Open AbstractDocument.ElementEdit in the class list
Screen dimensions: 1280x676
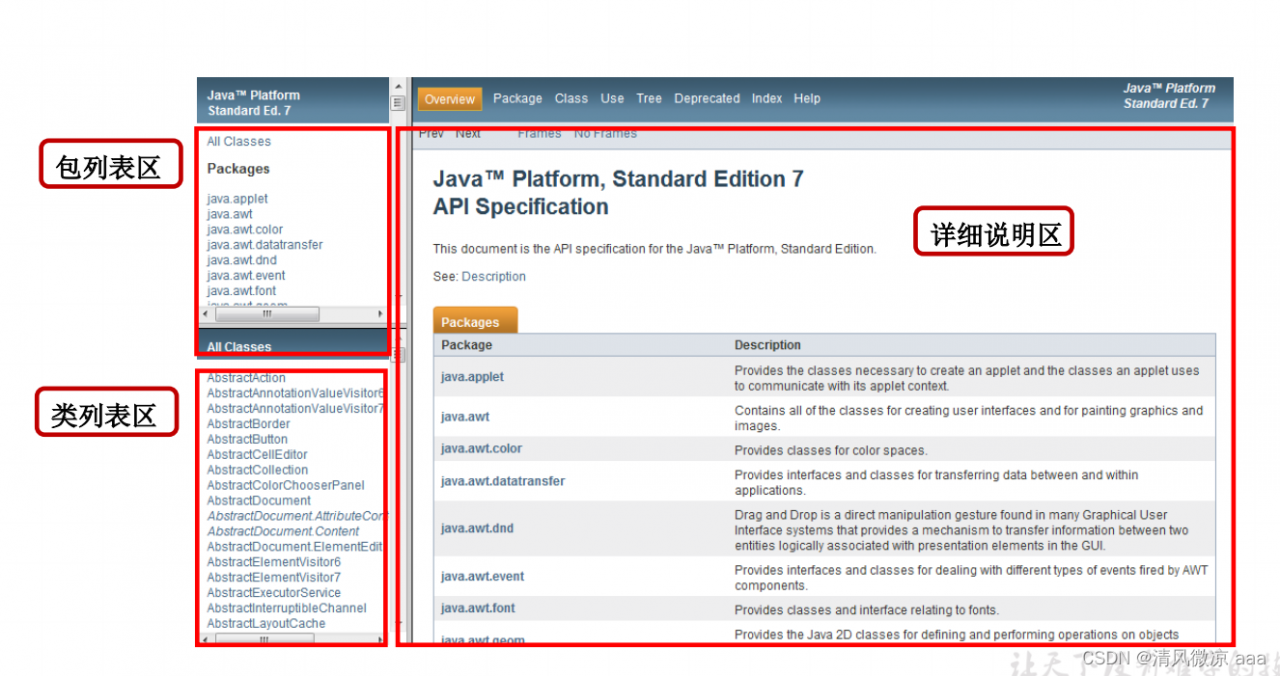[295, 547]
